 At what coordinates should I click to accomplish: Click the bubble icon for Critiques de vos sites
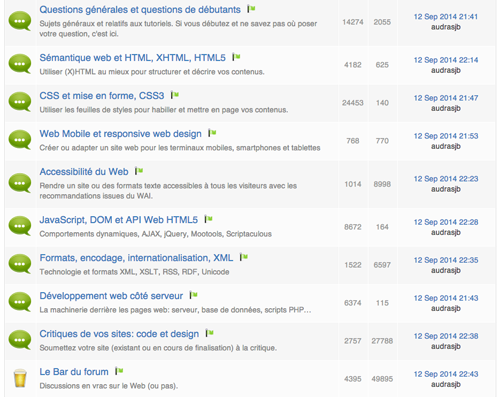pos(20,340)
